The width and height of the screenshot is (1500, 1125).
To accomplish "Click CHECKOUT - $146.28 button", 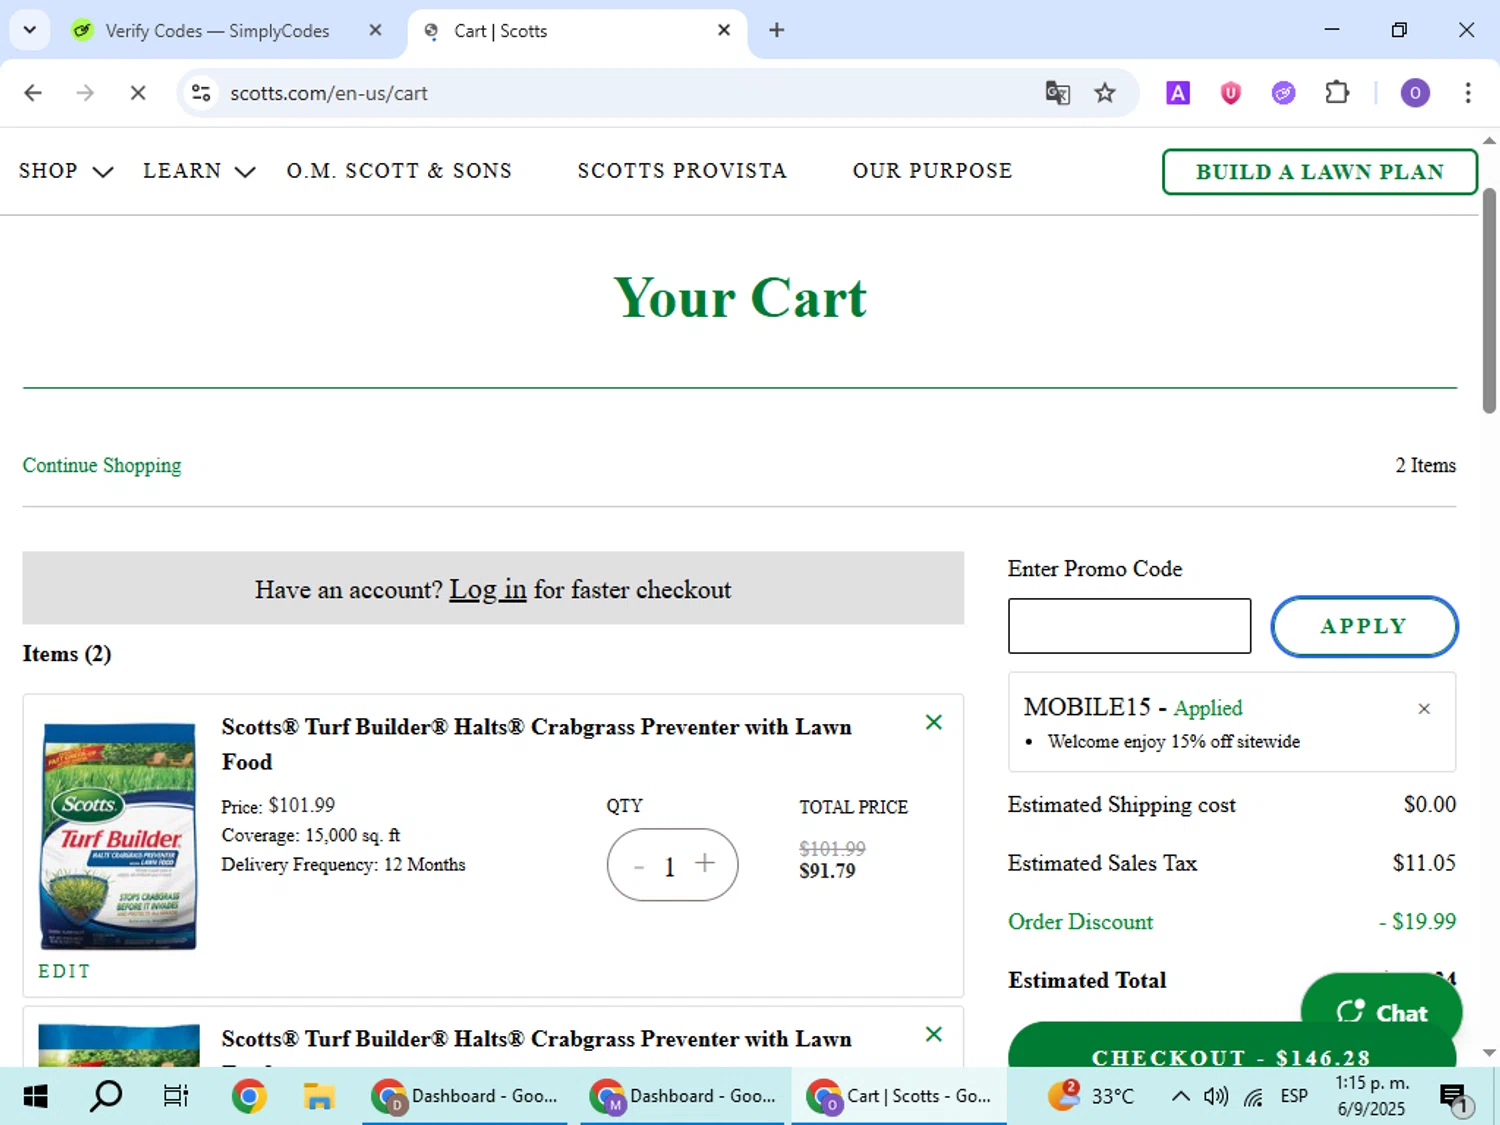I will [x=1231, y=1056].
